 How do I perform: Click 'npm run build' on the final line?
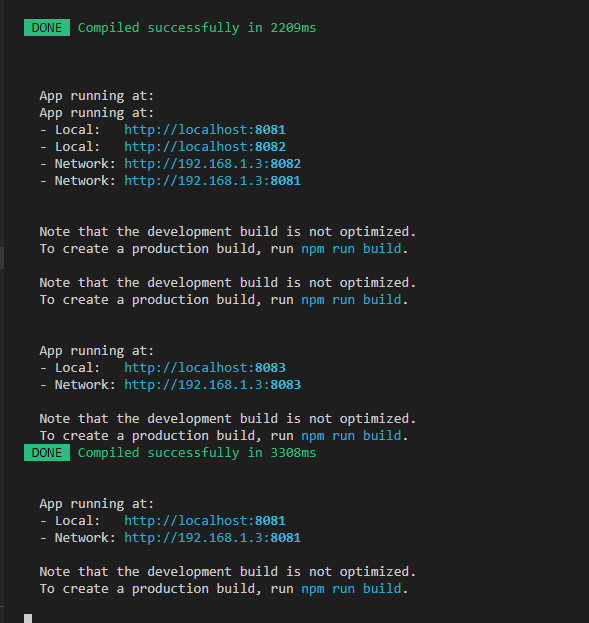coord(351,588)
